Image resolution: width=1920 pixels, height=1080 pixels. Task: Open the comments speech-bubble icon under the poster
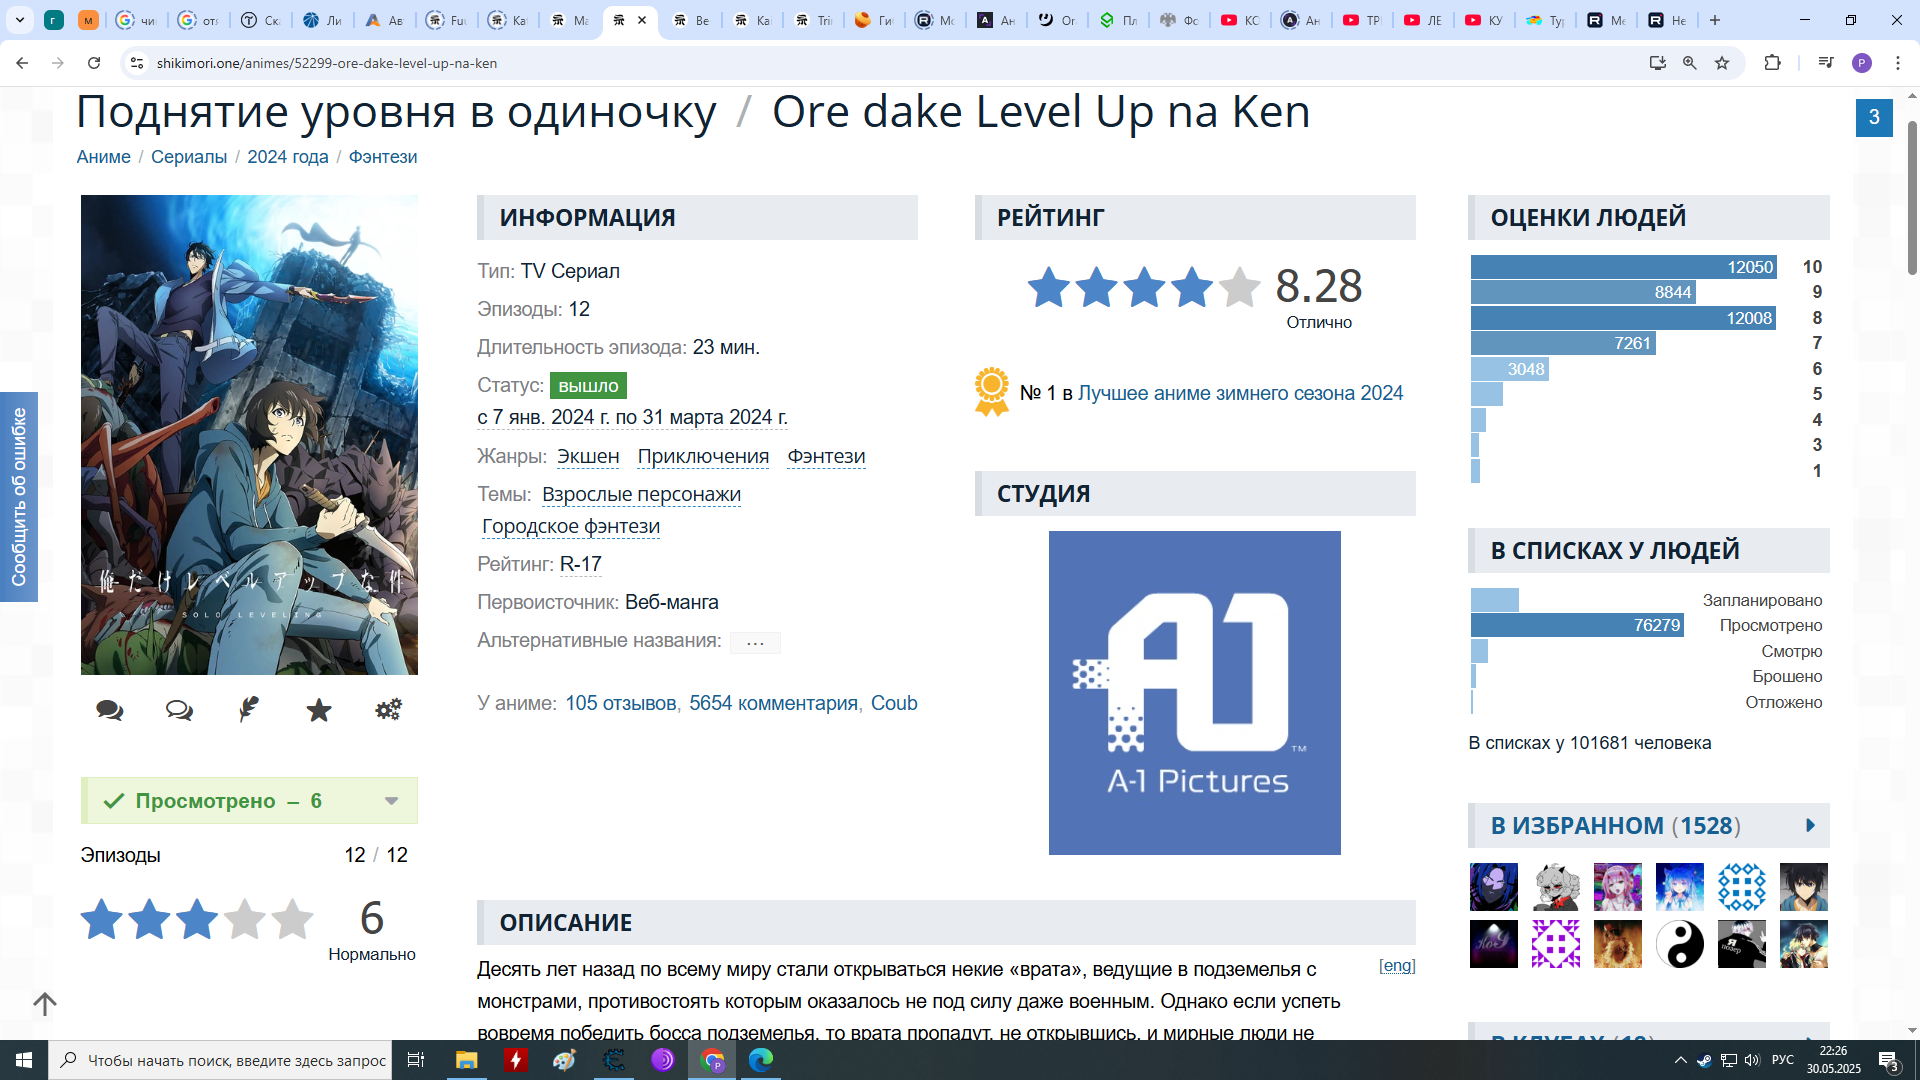pyautogui.click(x=110, y=710)
